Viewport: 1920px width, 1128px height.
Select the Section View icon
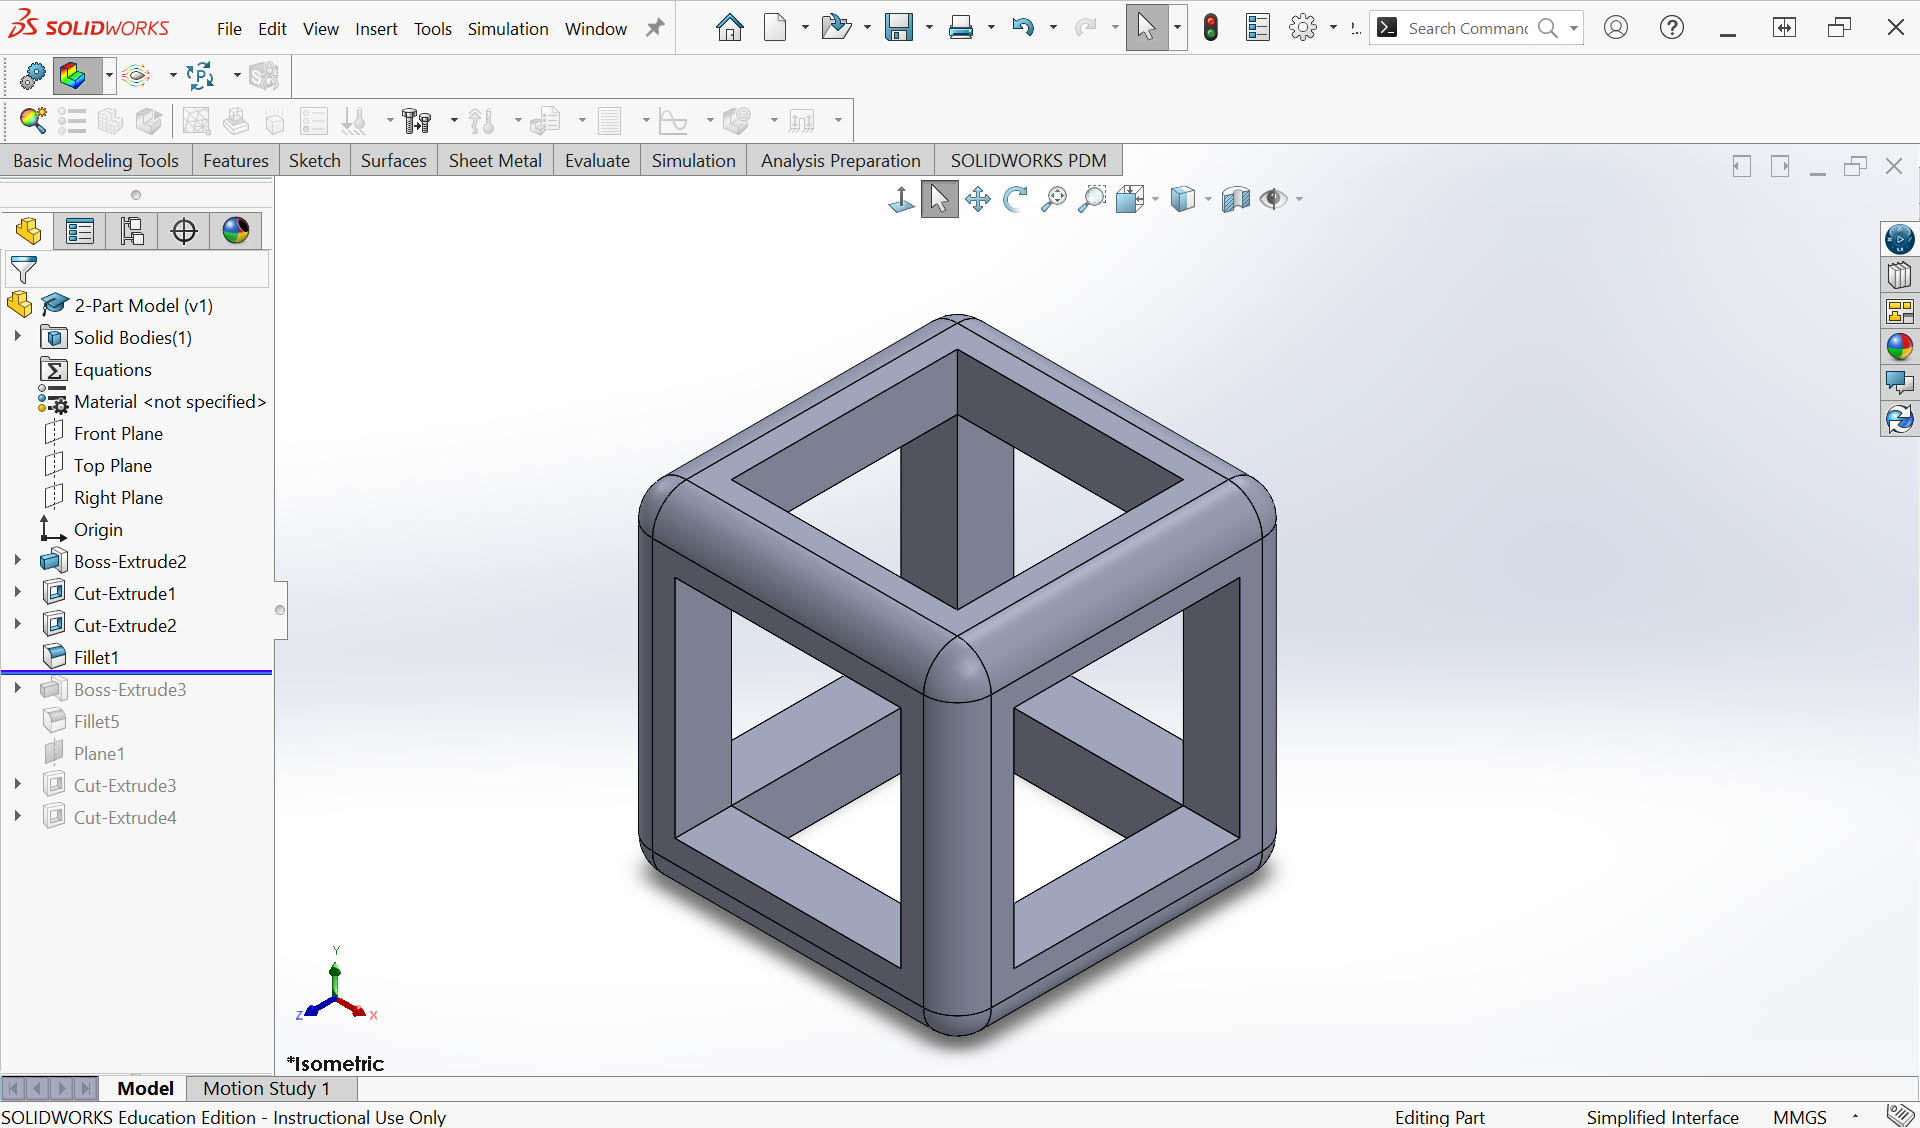click(x=1236, y=199)
